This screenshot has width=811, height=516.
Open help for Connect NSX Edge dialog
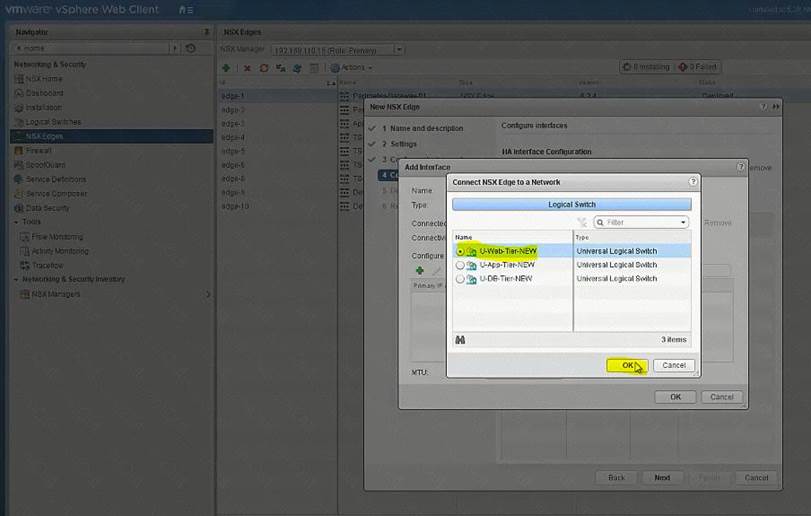pos(692,182)
